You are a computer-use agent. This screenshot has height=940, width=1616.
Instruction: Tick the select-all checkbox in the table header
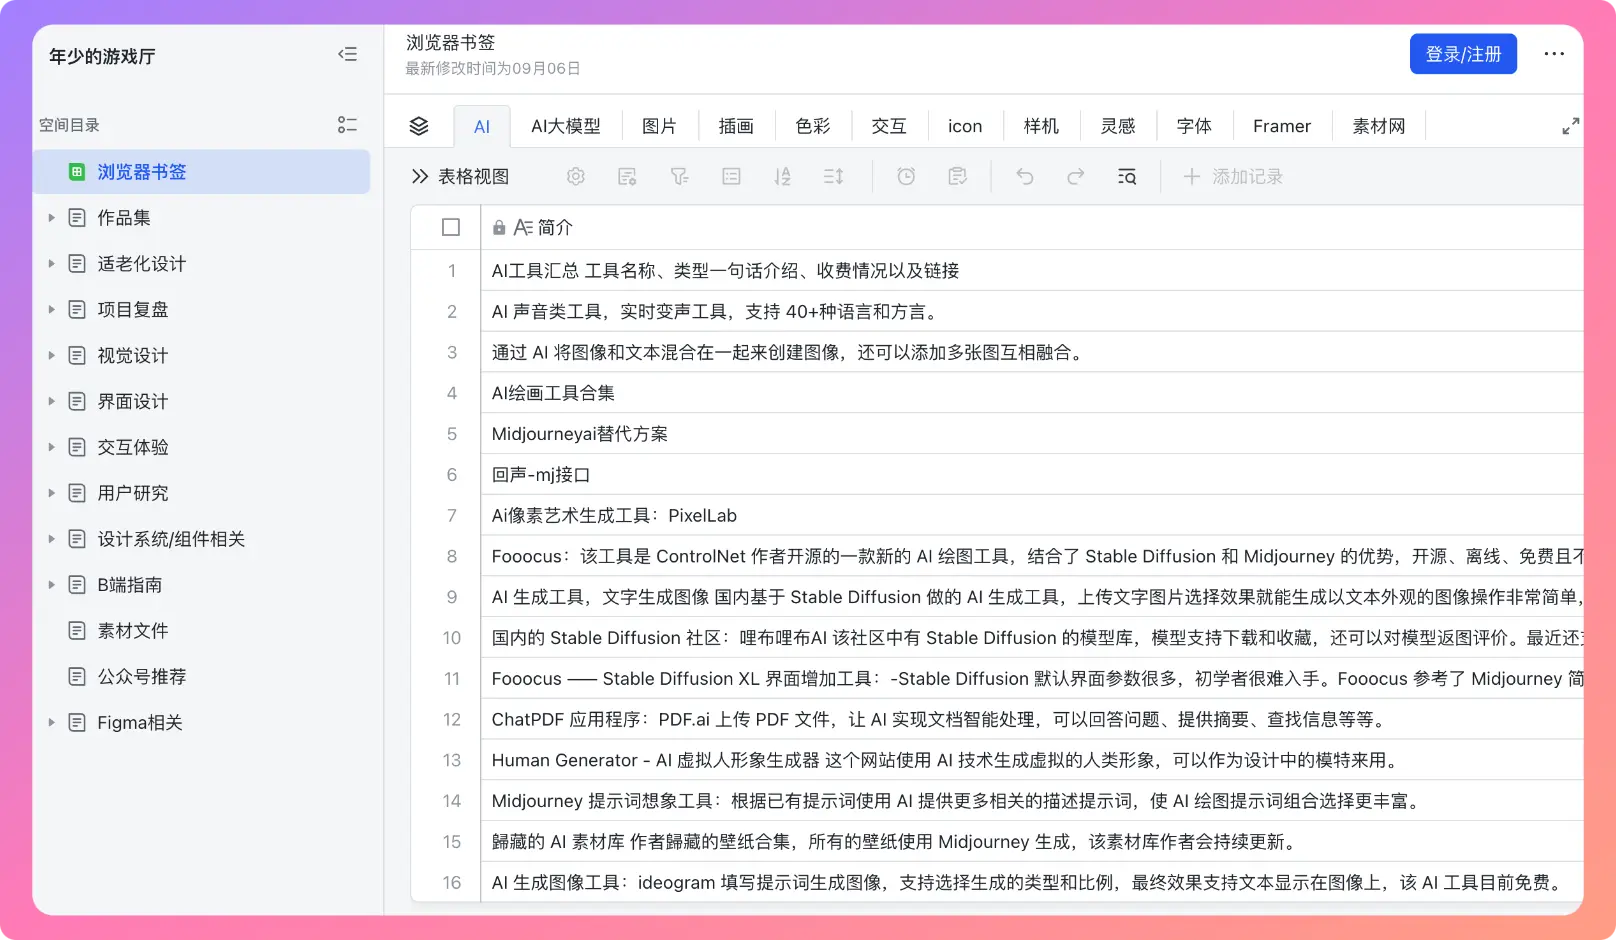[451, 228]
